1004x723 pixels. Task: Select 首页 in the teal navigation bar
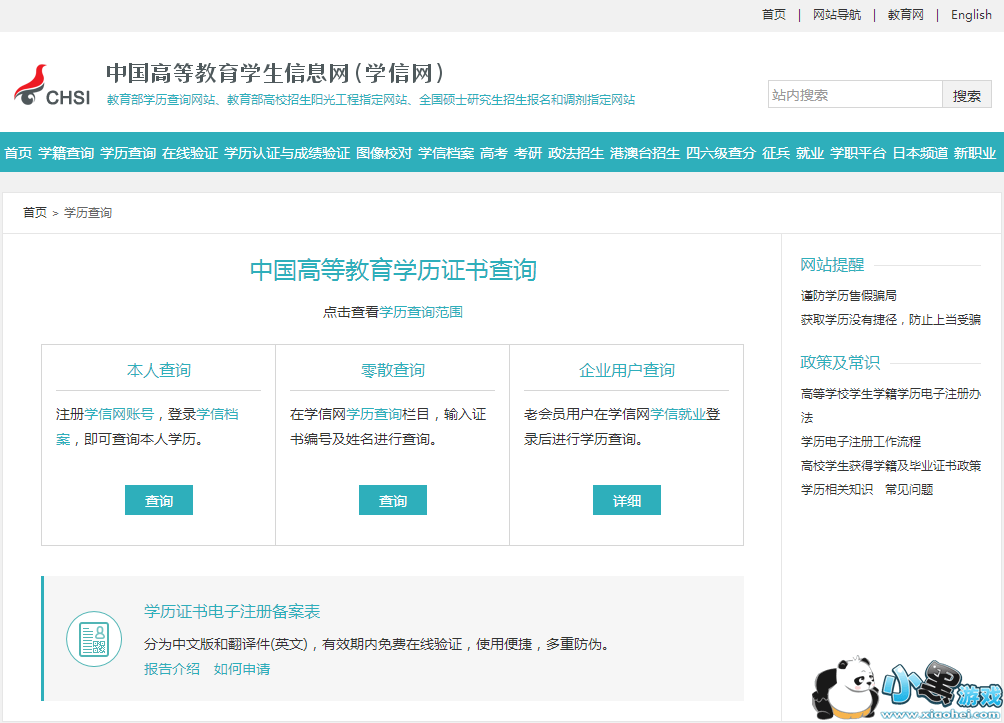point(18,153)
